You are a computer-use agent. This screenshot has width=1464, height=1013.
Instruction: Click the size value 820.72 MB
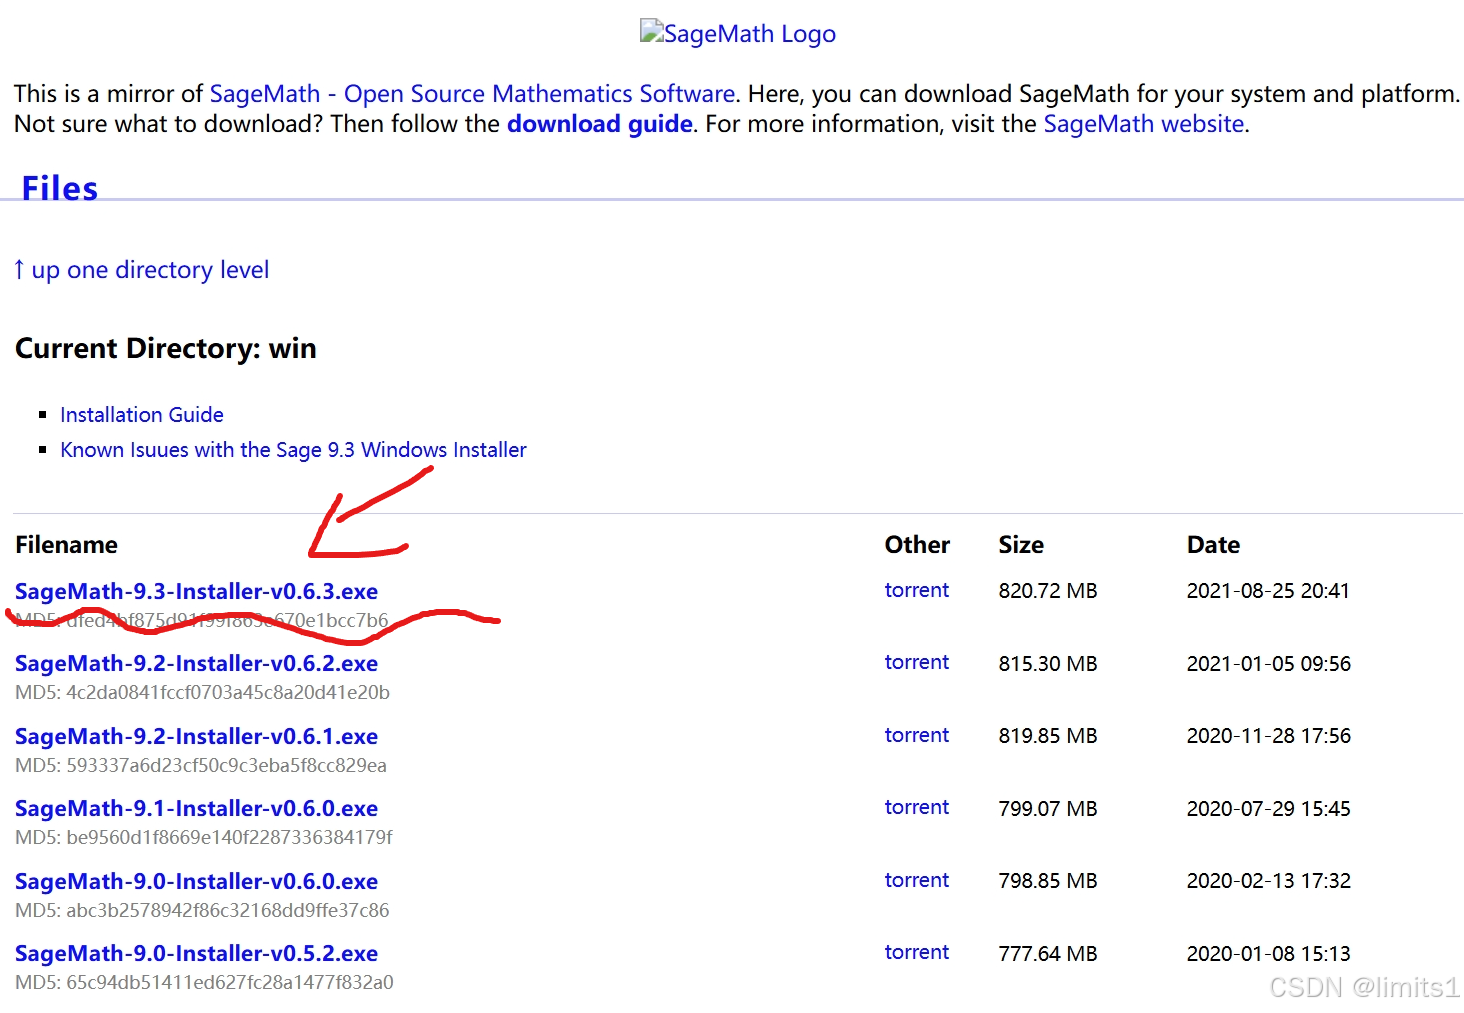(1048, 591)
